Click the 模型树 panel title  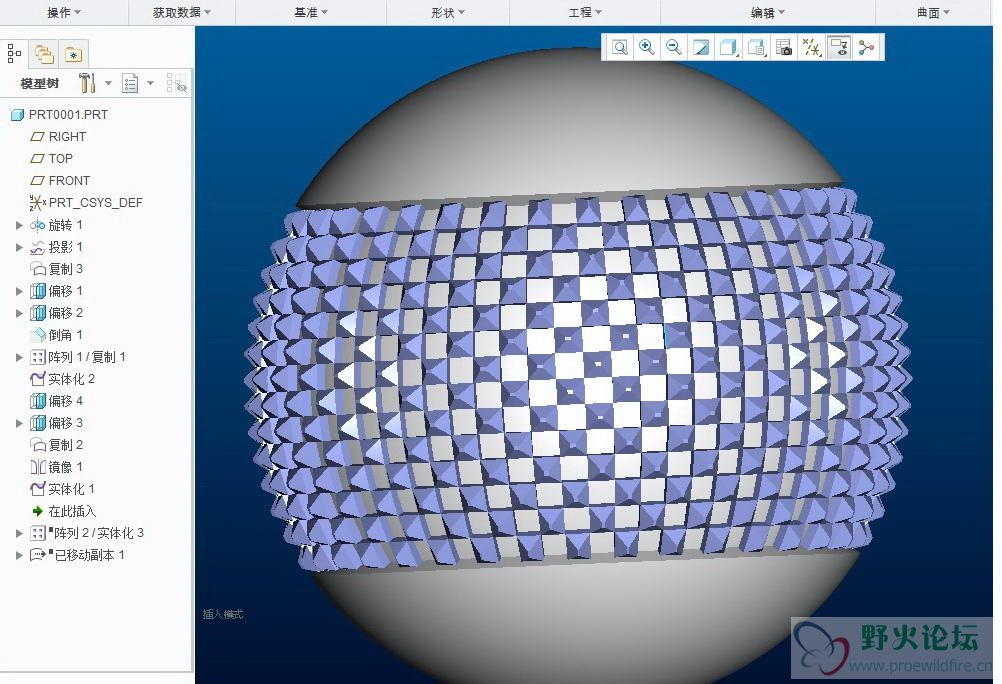[40, 84]
